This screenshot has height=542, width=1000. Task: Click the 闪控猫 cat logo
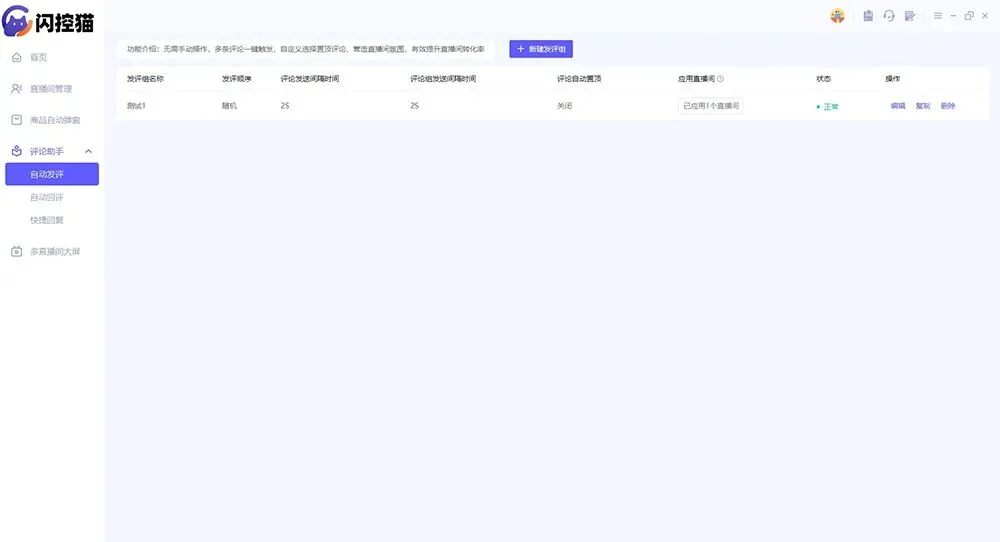point(17,21)
